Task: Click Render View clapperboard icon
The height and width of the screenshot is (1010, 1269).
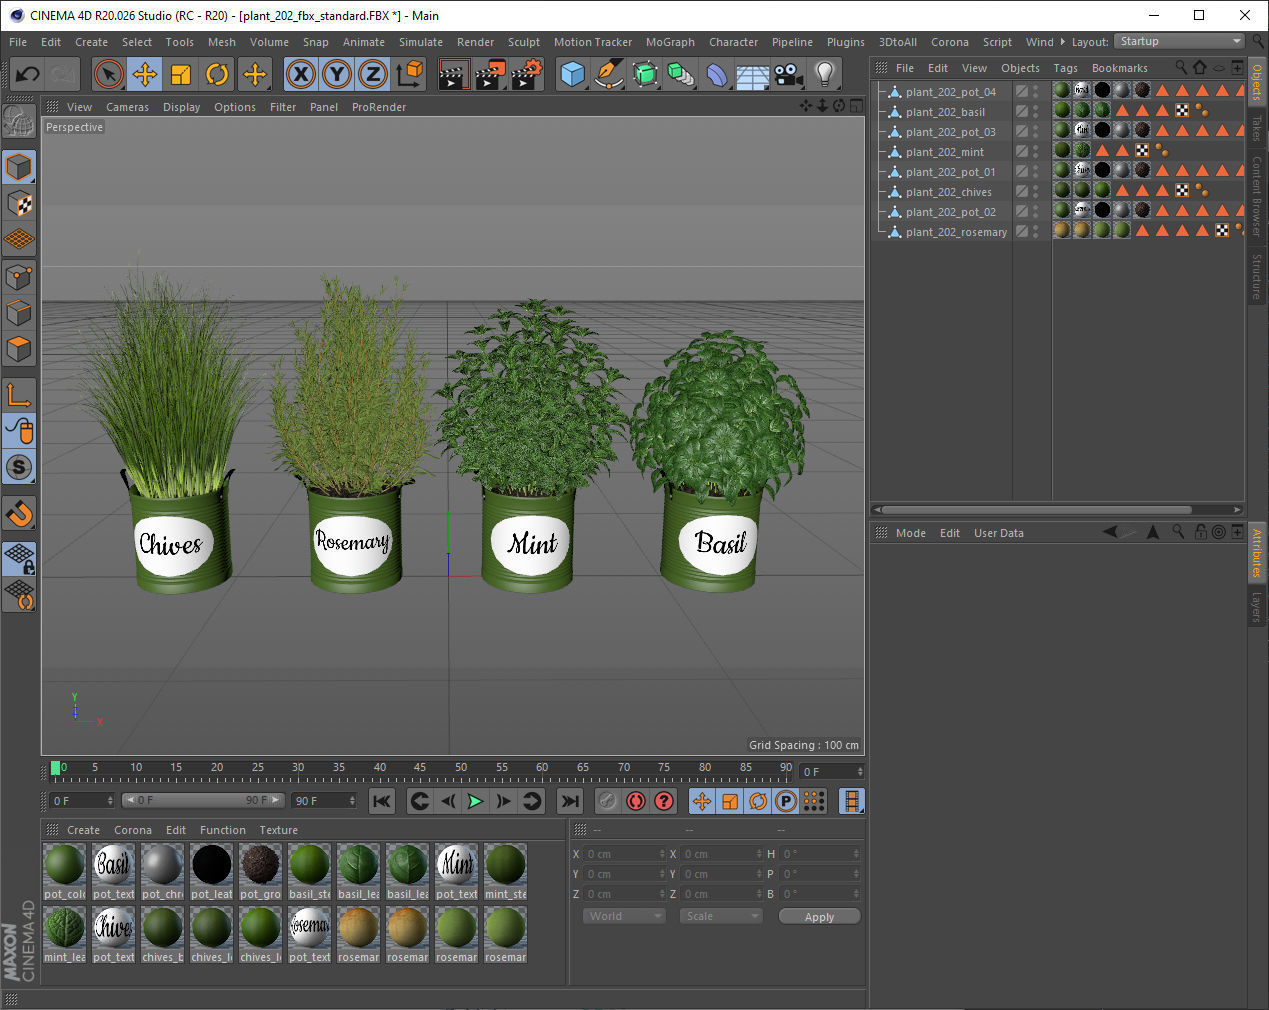Action: (x=453, y=74)
